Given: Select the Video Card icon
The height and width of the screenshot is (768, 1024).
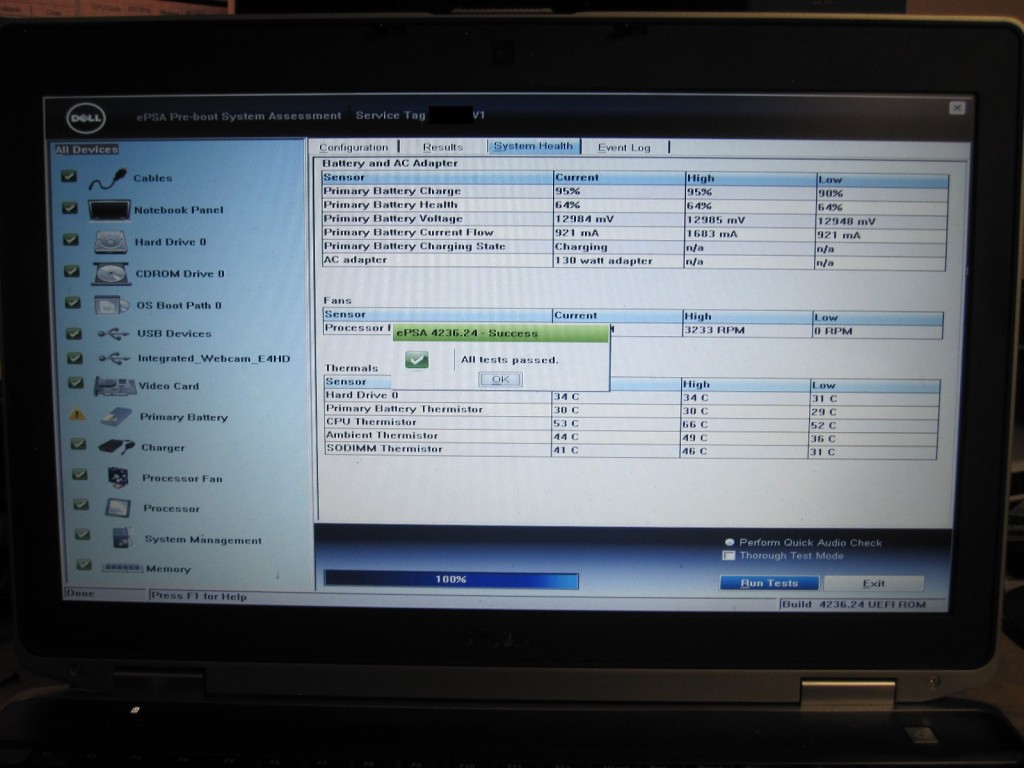Looking at the screenshot, I should [115, 386].
